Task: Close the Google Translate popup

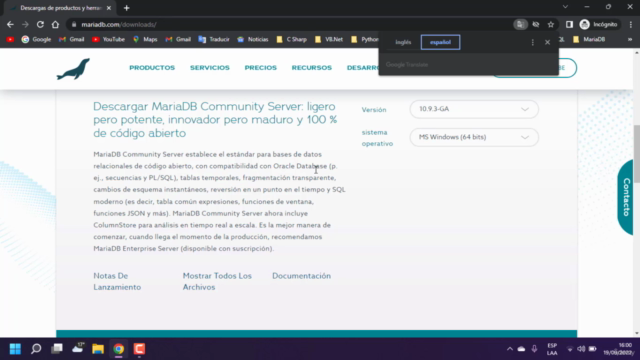Action: pyautogui.click(x=547, y=42)
